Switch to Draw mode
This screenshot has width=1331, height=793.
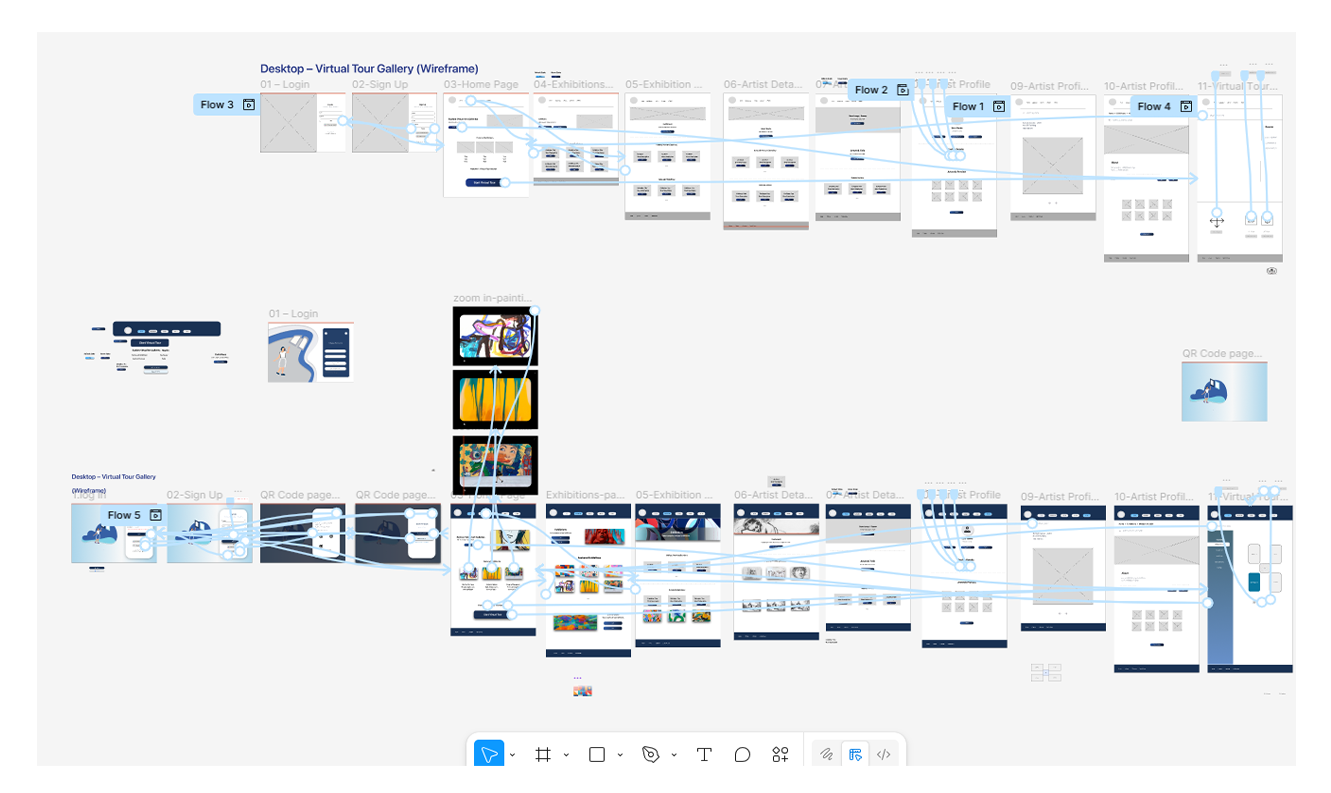coord(826,755)
